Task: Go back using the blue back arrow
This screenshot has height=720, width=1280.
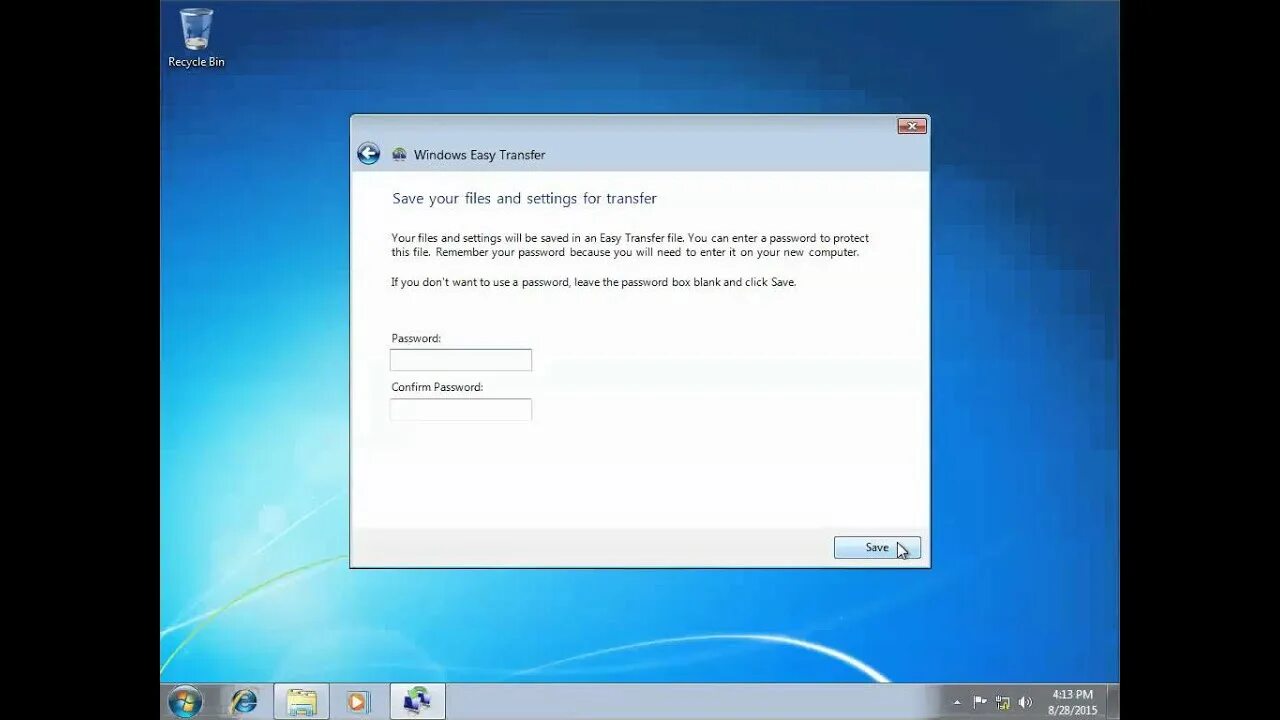Action: click(x=368, y=154)
